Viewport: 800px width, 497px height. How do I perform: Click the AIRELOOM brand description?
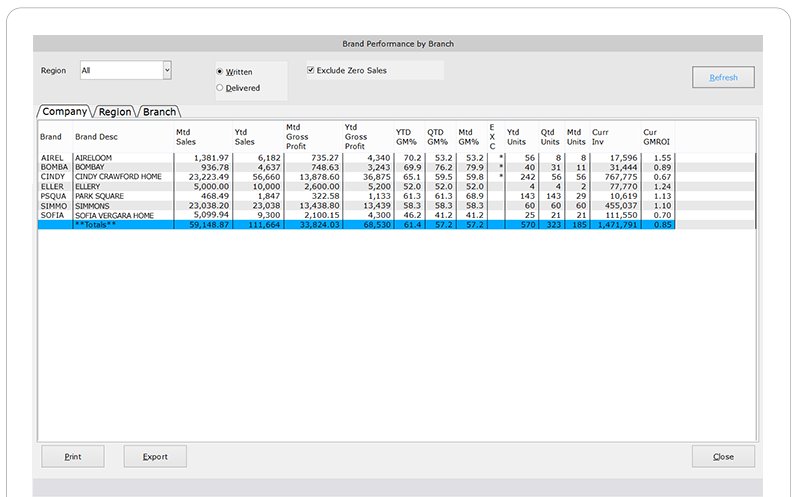93,158
